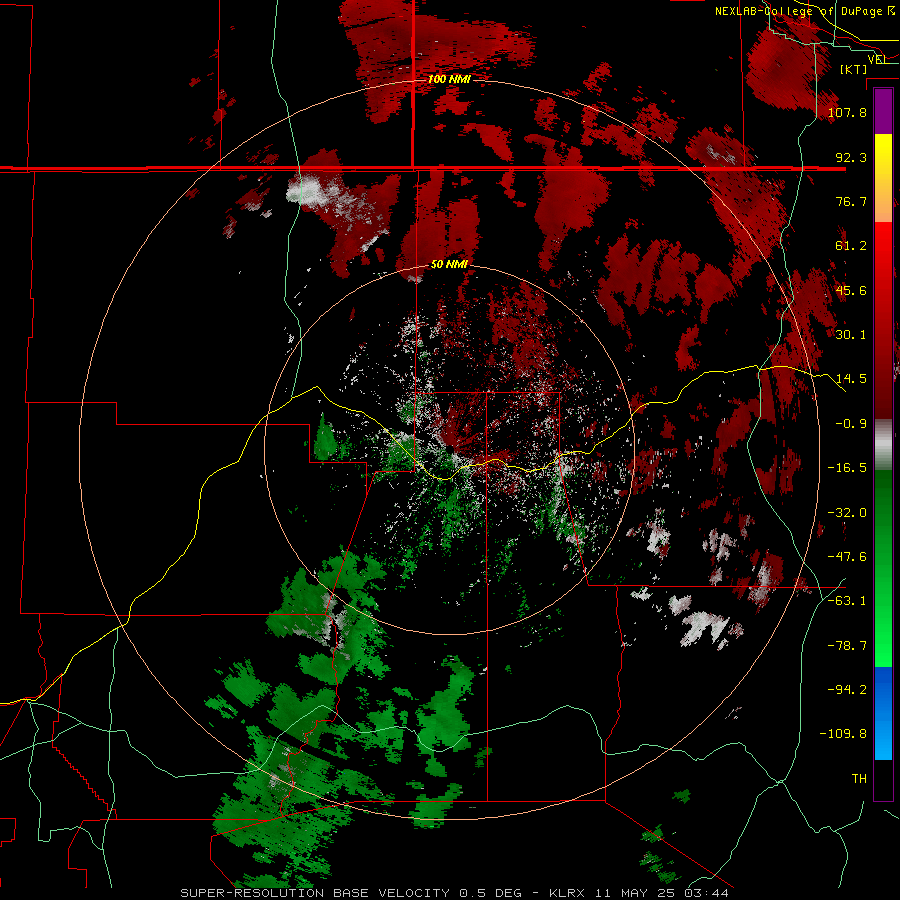Click the TH label on the scale
The image size is (900, 900).
pos(859,778)
